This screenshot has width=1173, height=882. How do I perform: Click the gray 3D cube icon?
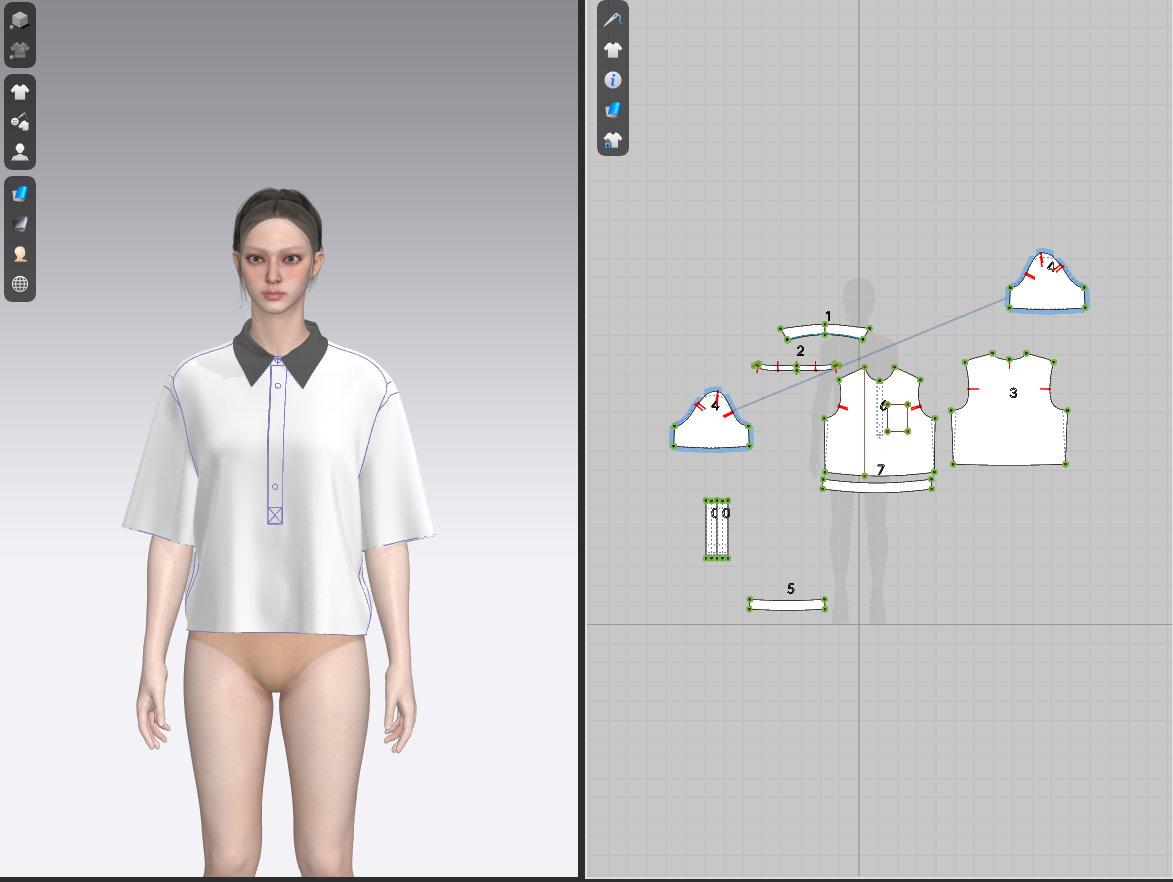point(20,20)
